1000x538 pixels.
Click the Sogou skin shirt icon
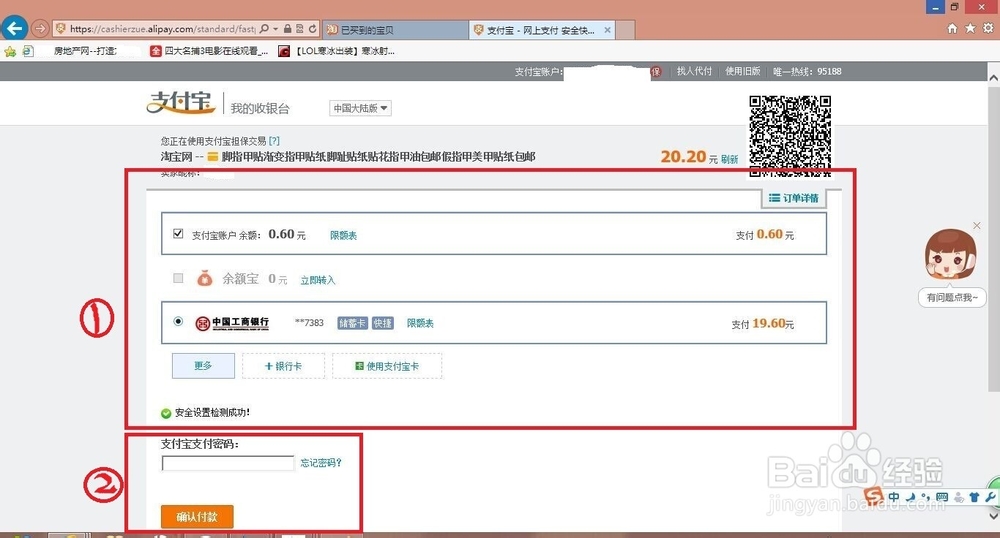pyautogui.click(x=974, y=497)
